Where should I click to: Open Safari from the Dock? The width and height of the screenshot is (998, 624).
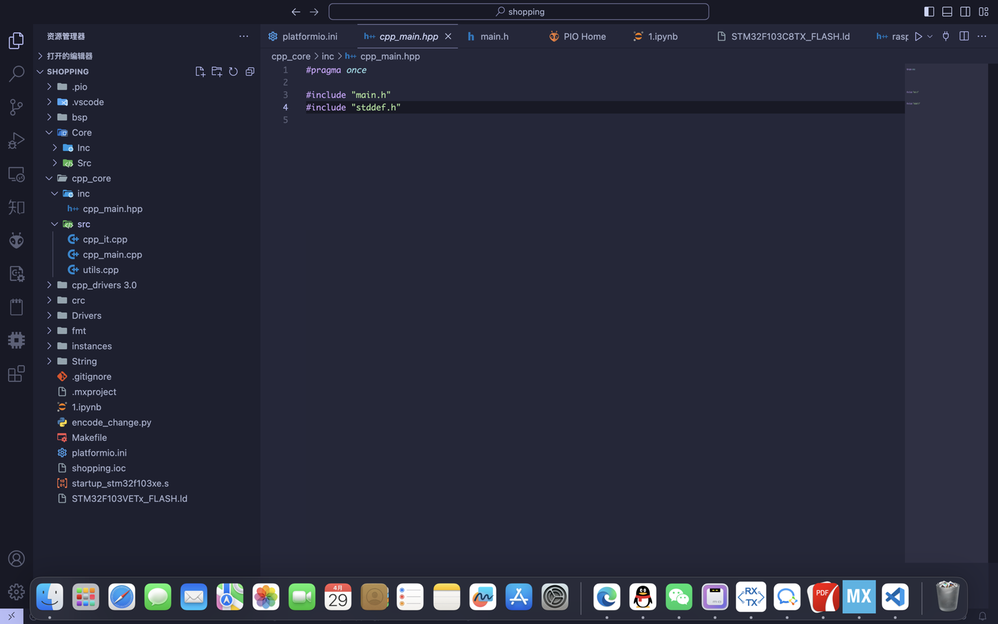(121, 597)
